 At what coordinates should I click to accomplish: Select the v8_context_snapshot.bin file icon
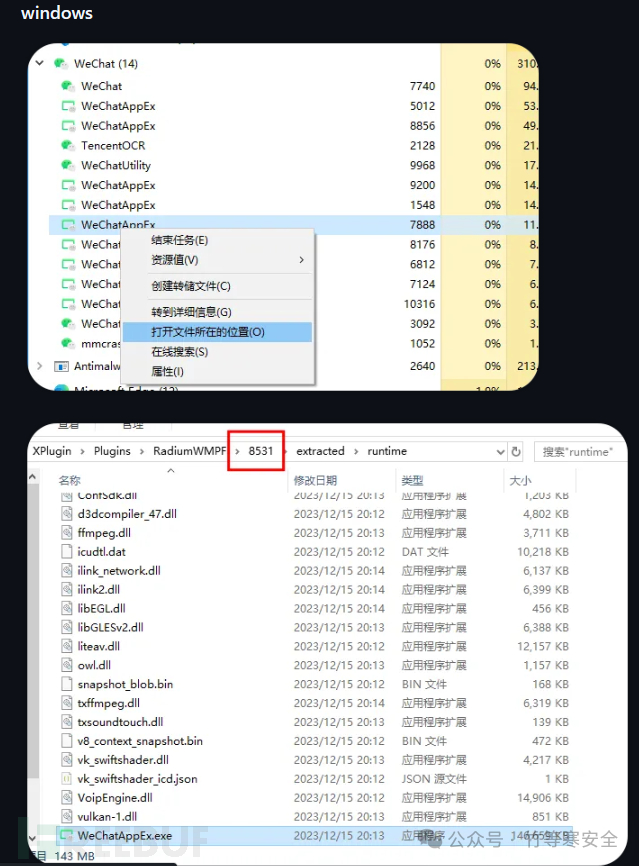pos(67,741)
